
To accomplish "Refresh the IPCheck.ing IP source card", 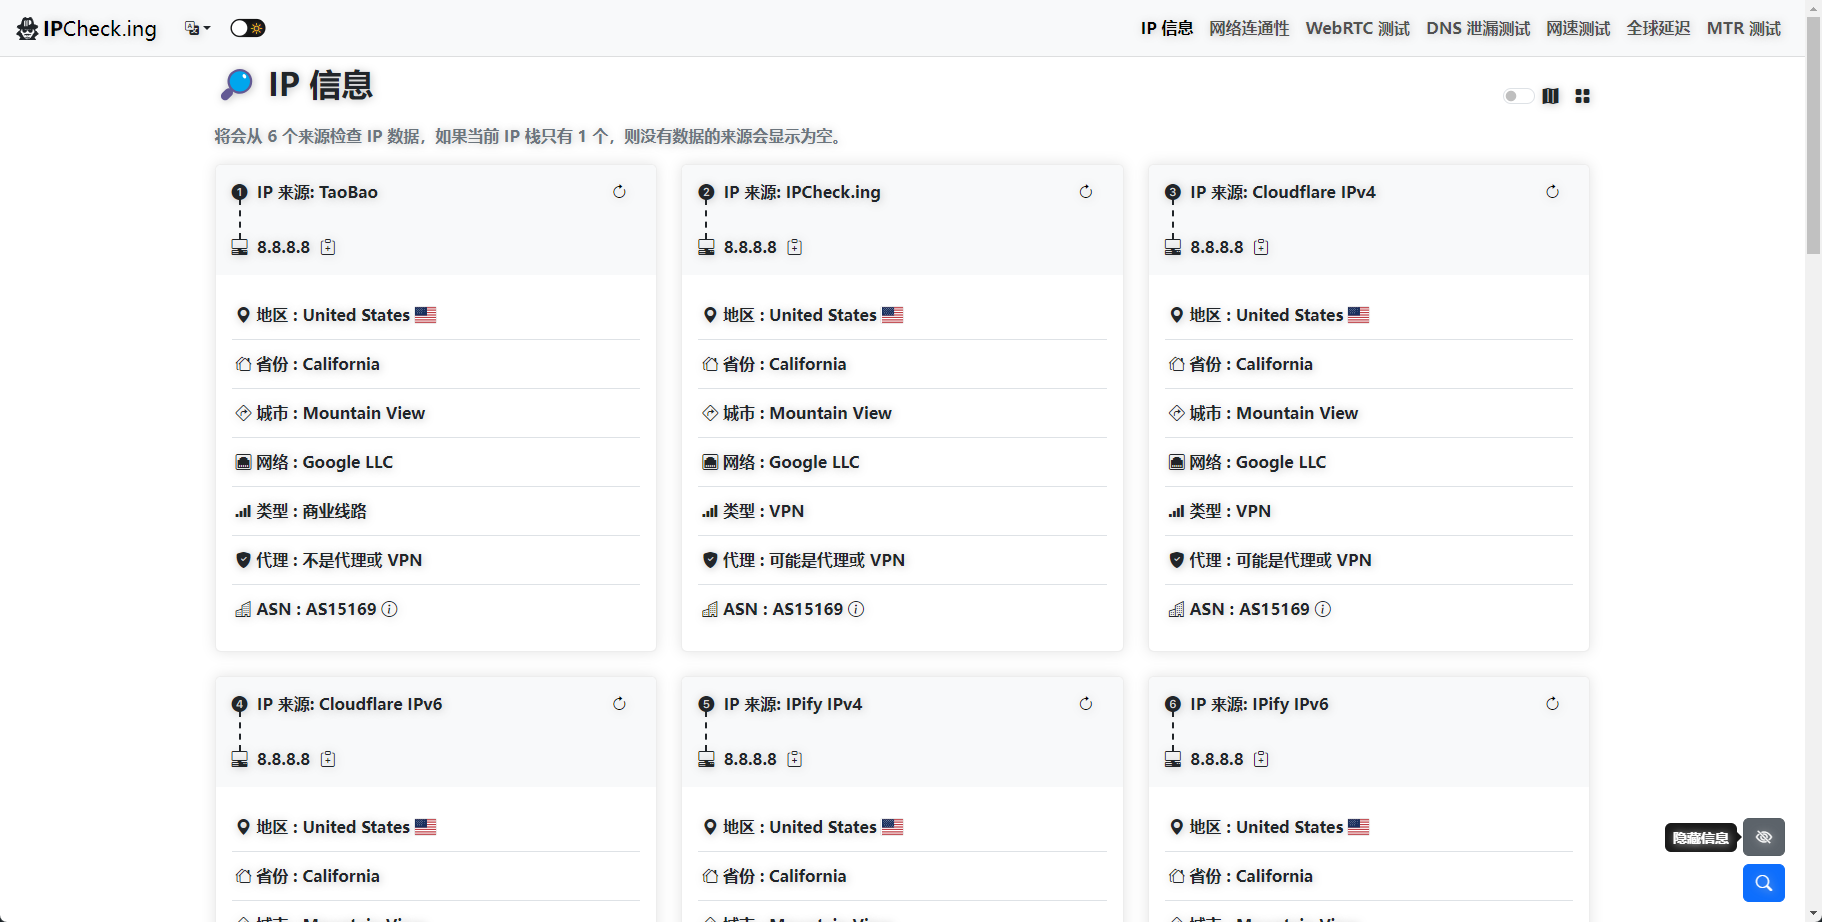I will (1085, 192).
